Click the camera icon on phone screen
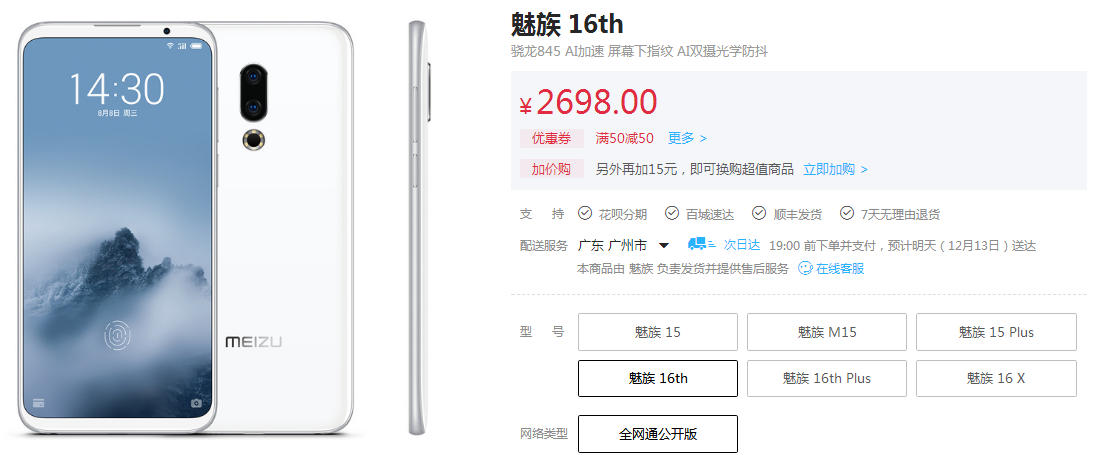 click(196, 403)
